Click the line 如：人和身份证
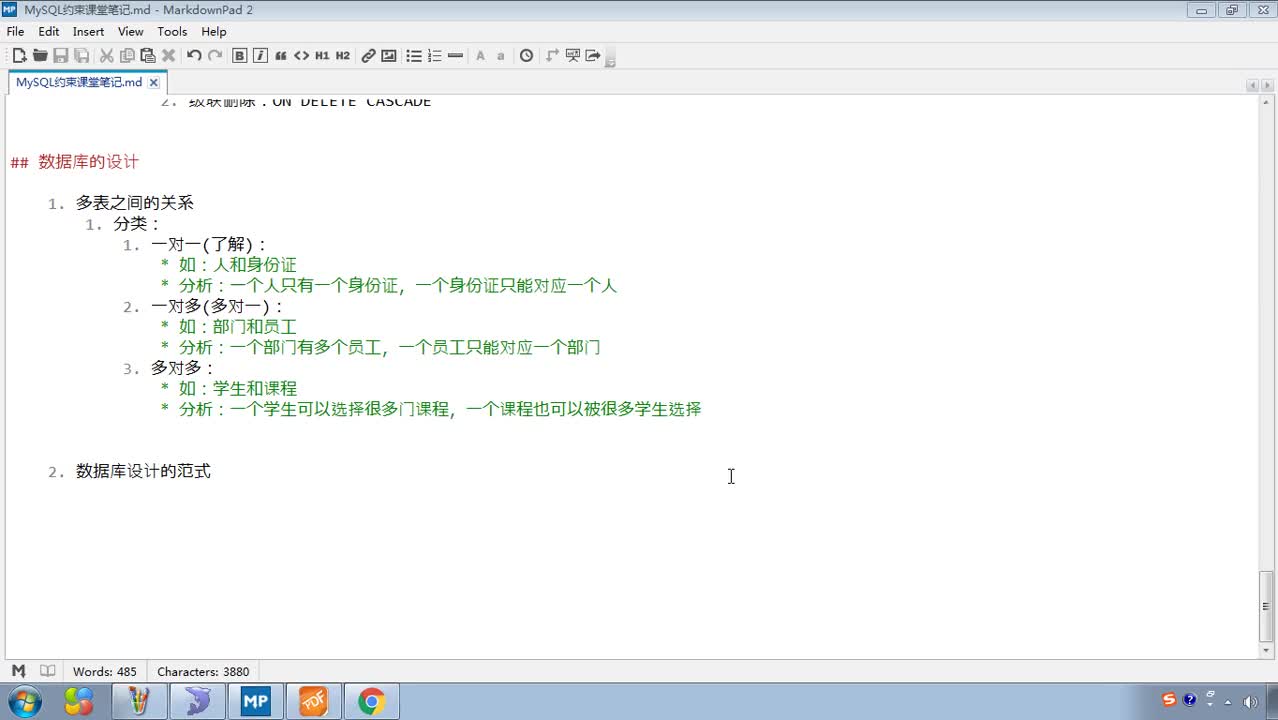1278x720 pixels. pos(238,265)
